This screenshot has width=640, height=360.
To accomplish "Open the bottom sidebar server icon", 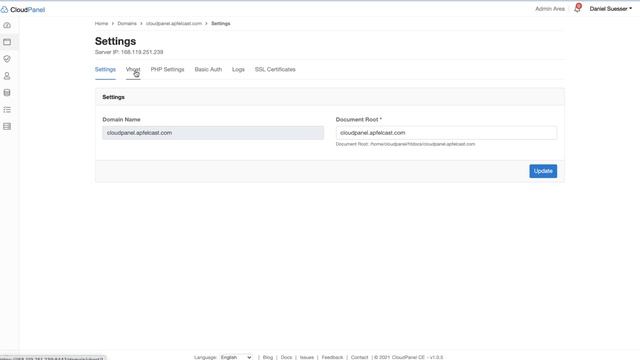I will [x=7, y=127].
